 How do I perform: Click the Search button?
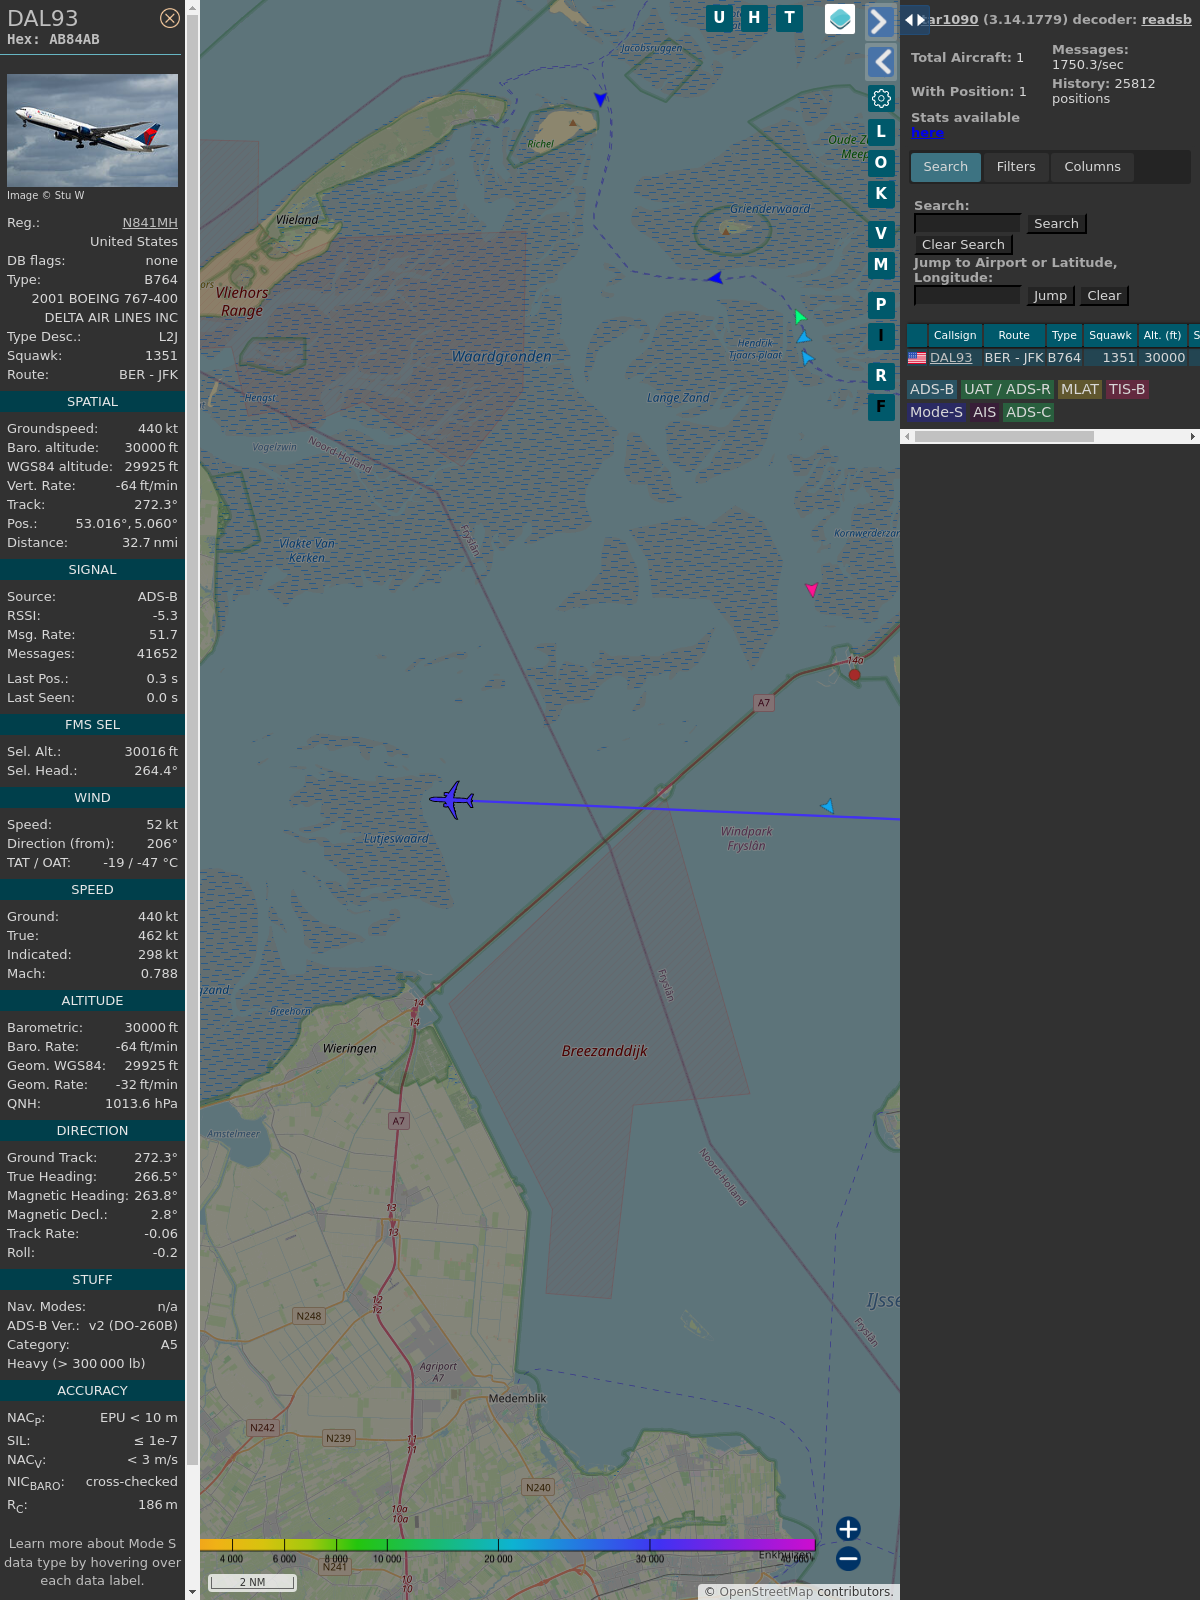tap(1056, 224)
